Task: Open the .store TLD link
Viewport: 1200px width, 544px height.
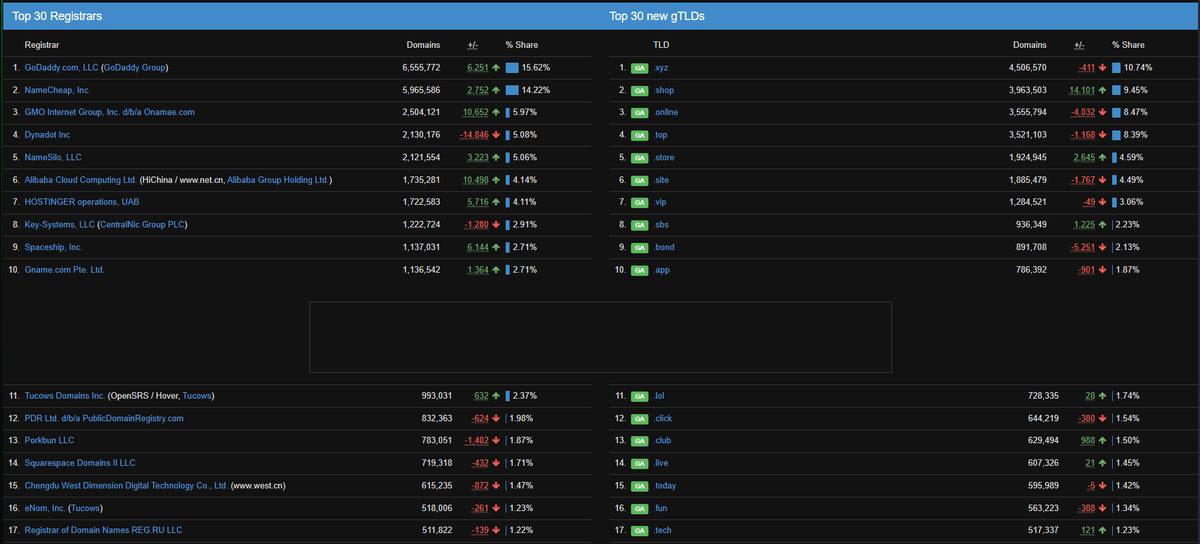Action: 664,157
